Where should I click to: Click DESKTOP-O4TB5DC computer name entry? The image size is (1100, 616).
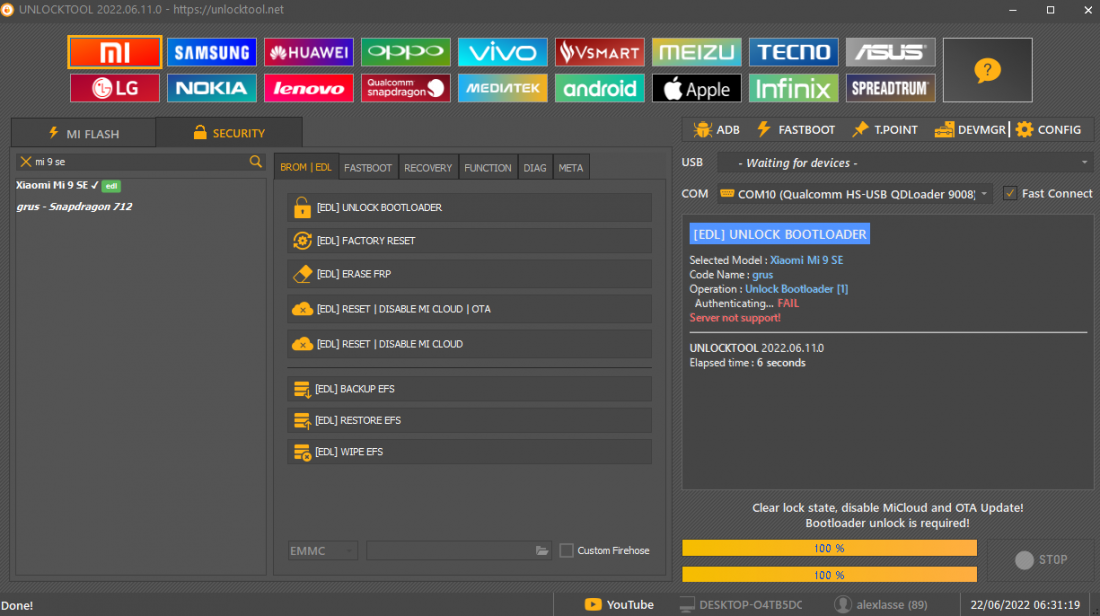pyautogui.click(x=741, y=605)
